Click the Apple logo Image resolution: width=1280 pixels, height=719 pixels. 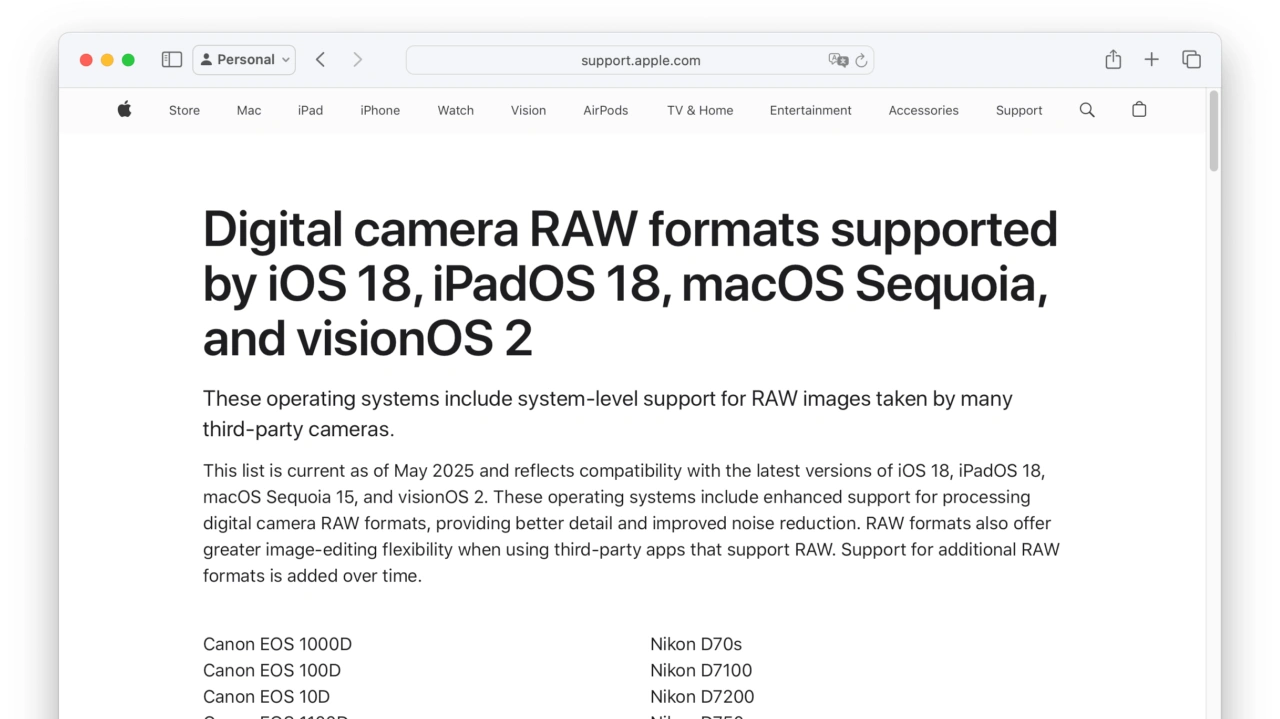tap(124, 110)
